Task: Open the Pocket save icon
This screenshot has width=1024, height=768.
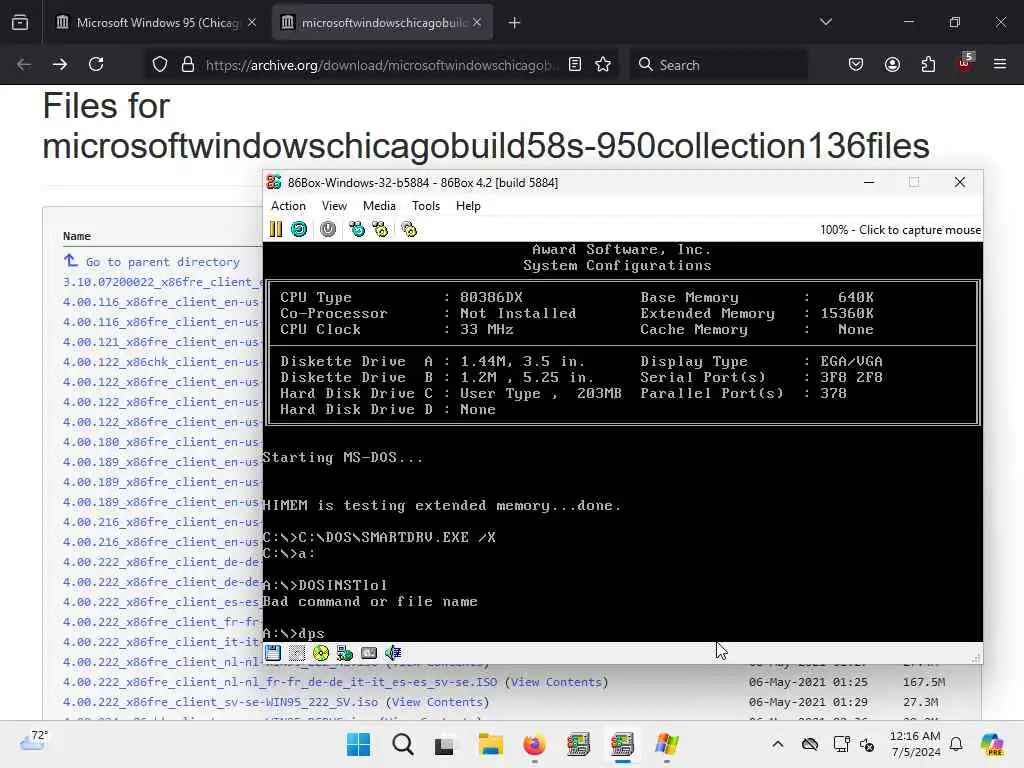Action: [856, 65]
